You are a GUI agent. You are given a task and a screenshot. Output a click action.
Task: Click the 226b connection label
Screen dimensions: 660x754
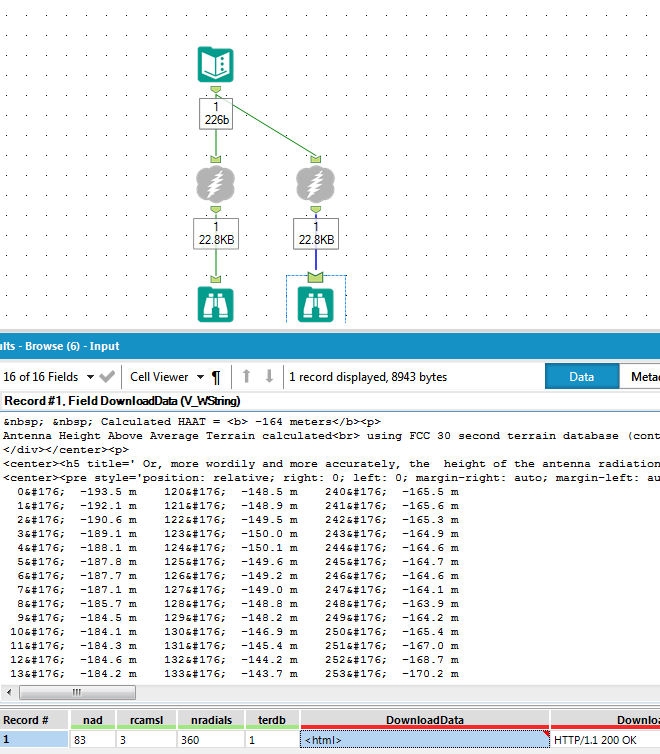point(216,114)
